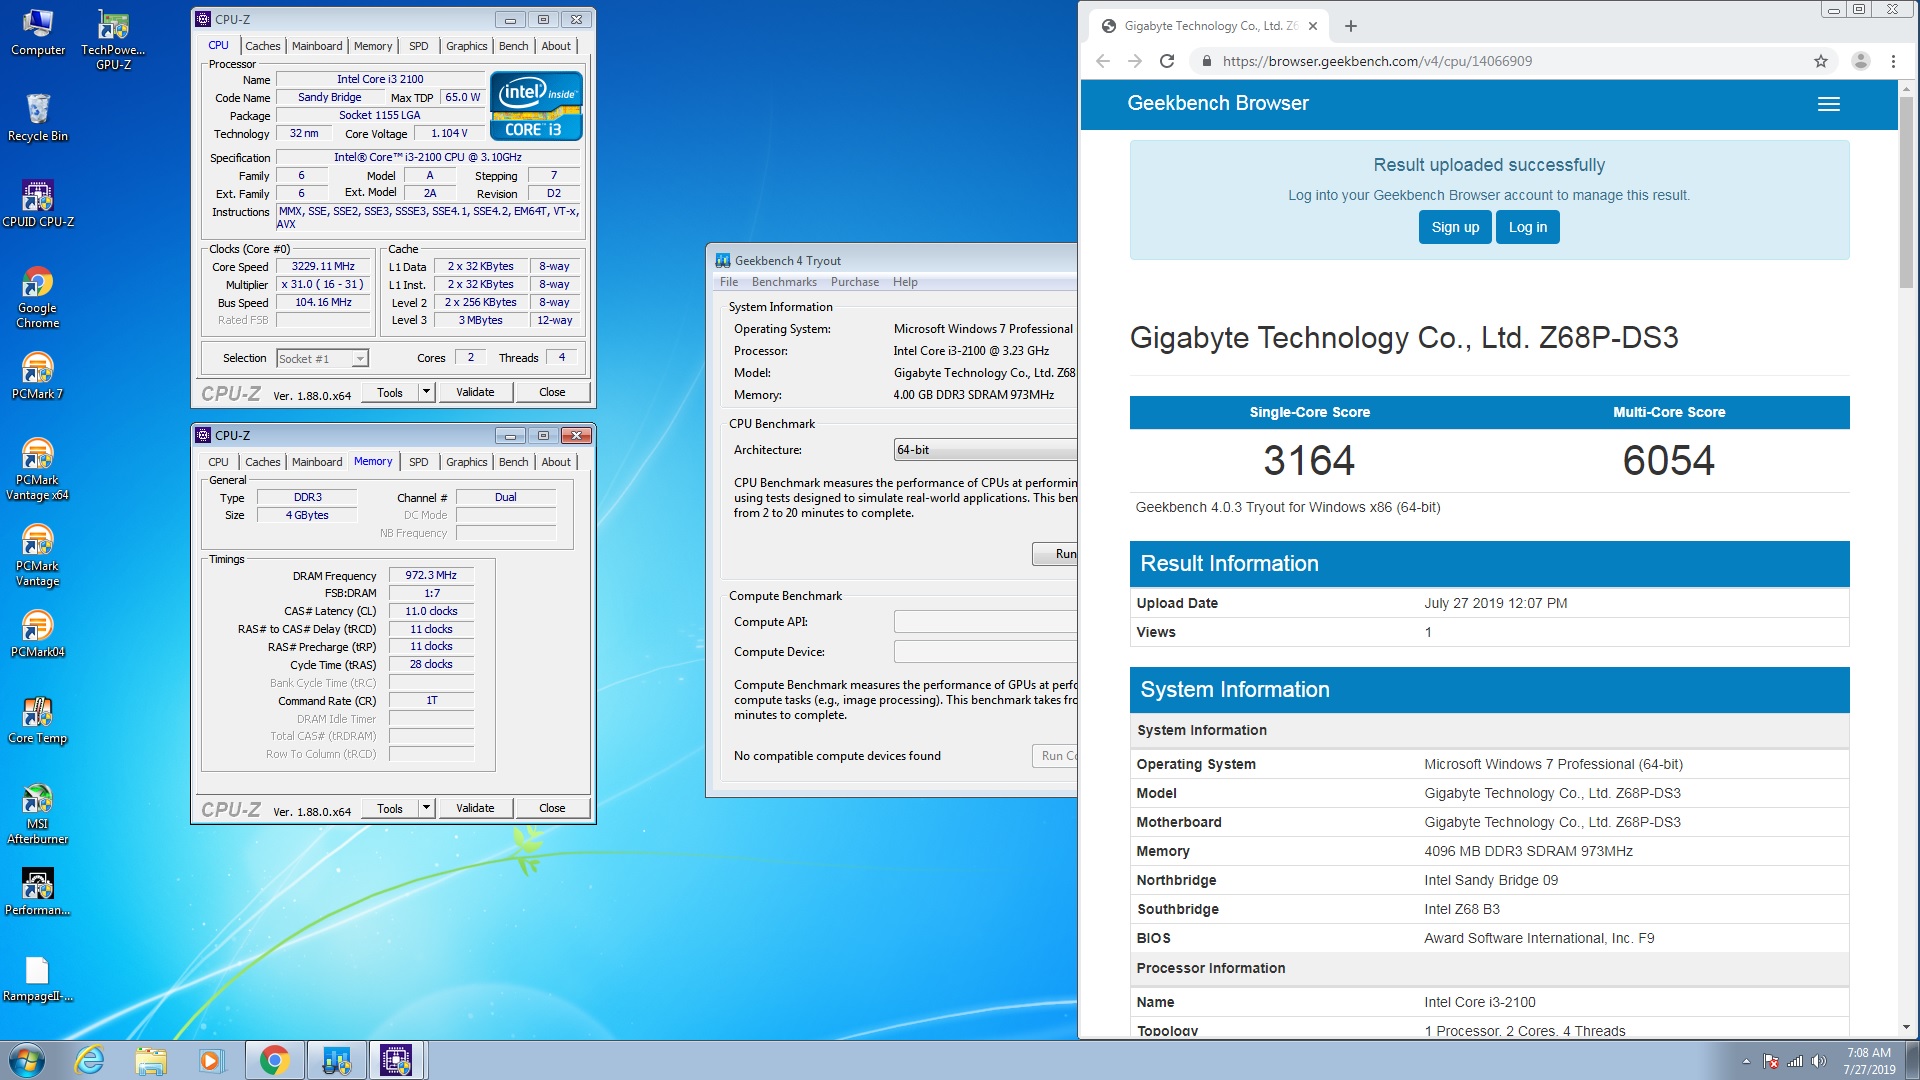Launch Core Temp desktop shortcut

pyautogui.click(x=38, y=720)
